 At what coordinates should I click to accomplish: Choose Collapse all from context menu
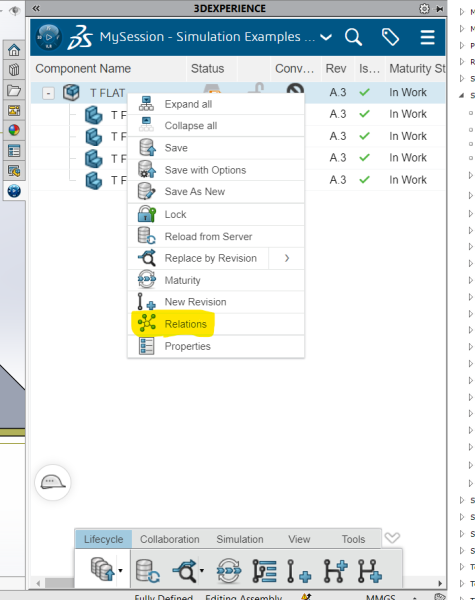pyautogui.click(x=216, y=126)
